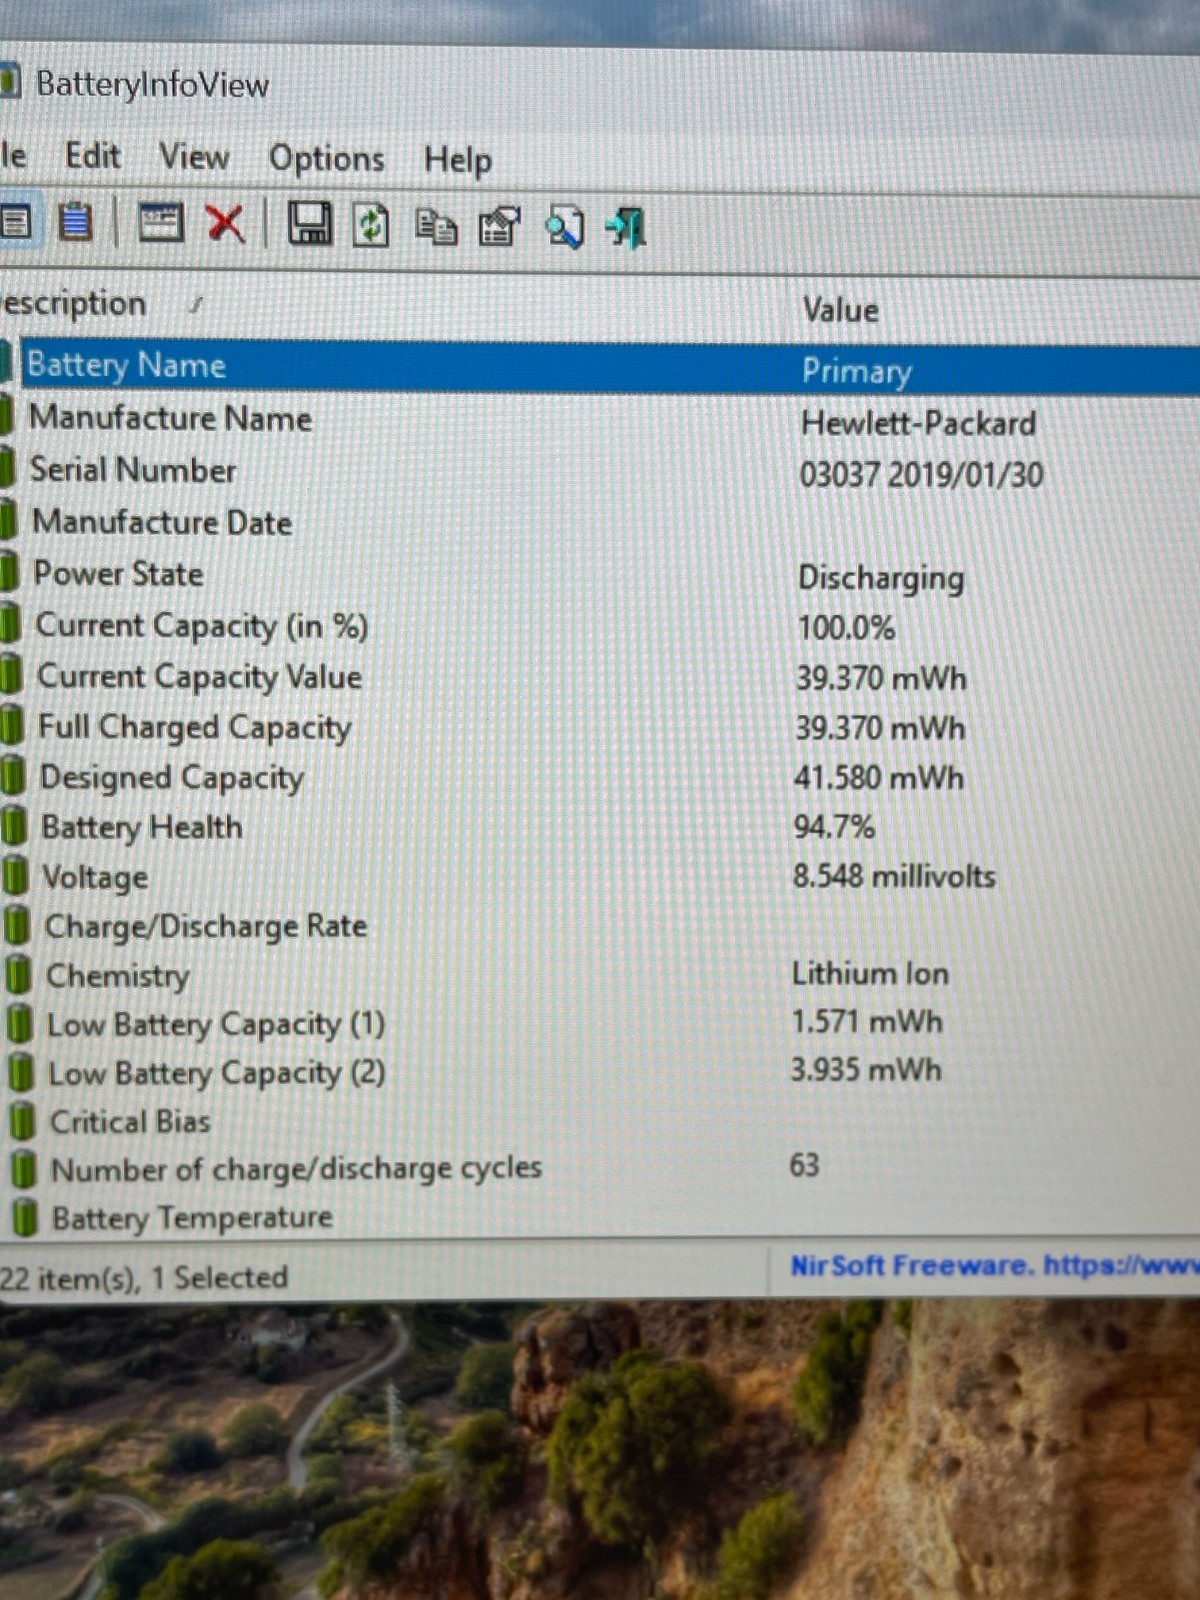
Task: Click the red X clear log icon
Action: pos(225,223)
